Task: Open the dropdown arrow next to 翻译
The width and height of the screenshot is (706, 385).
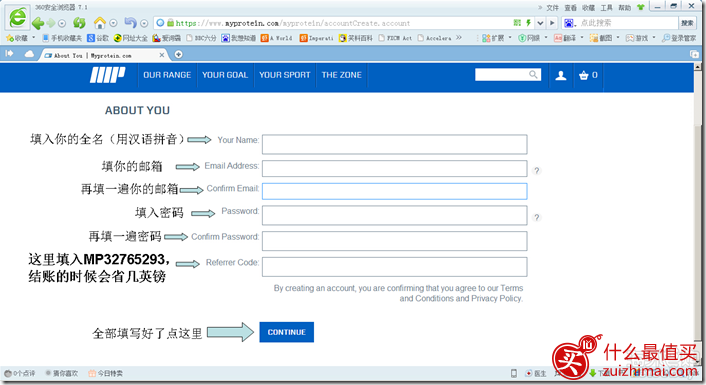Action: (582, 38)
